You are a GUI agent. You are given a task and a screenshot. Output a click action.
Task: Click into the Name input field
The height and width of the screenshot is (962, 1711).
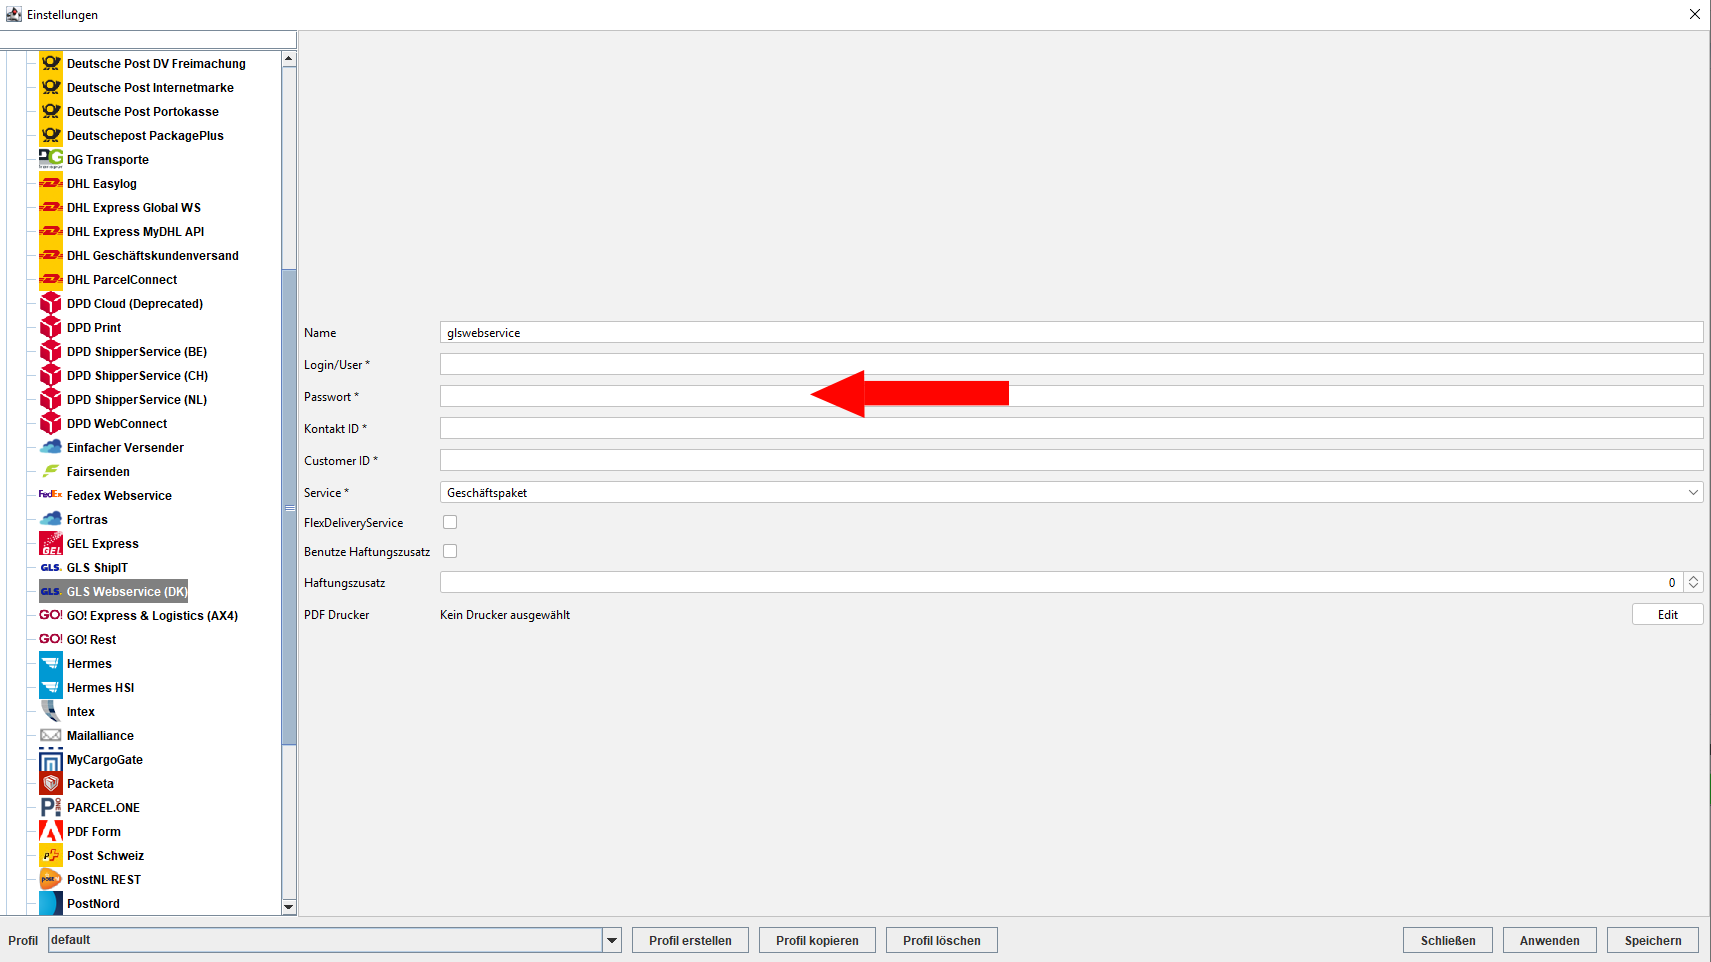point(1071,332)
